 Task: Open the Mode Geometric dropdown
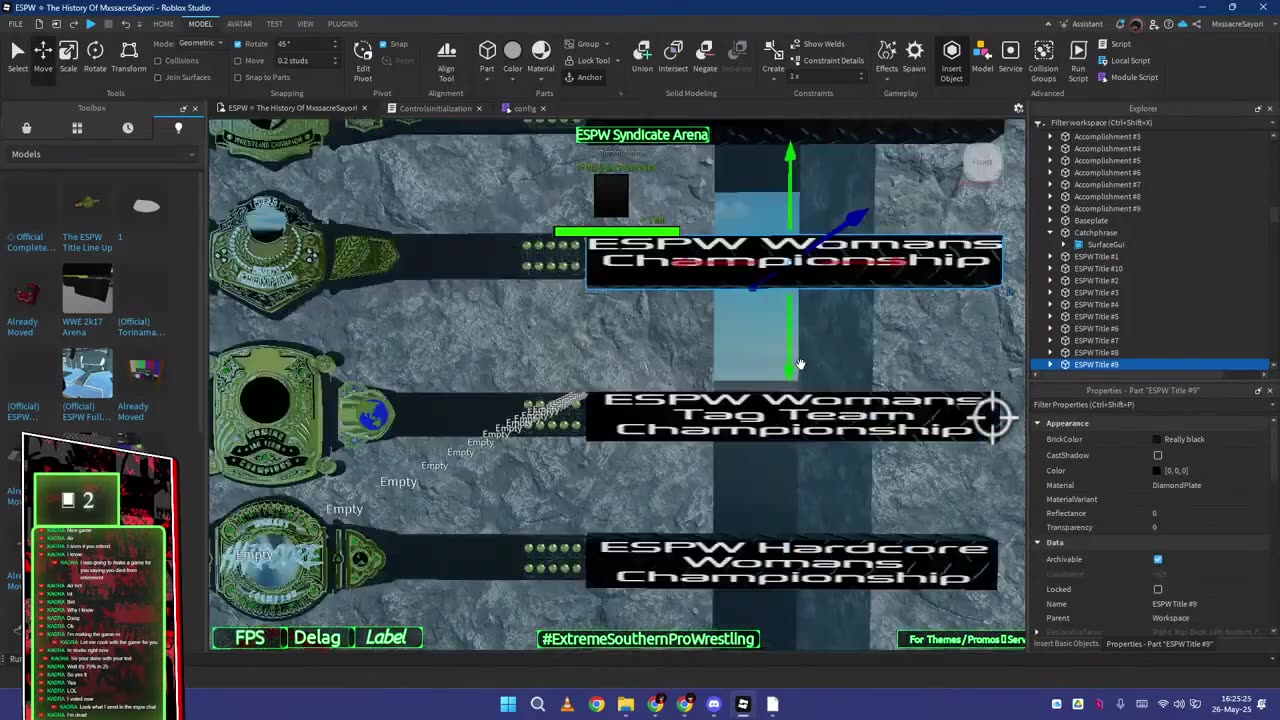tap(203, 44)
